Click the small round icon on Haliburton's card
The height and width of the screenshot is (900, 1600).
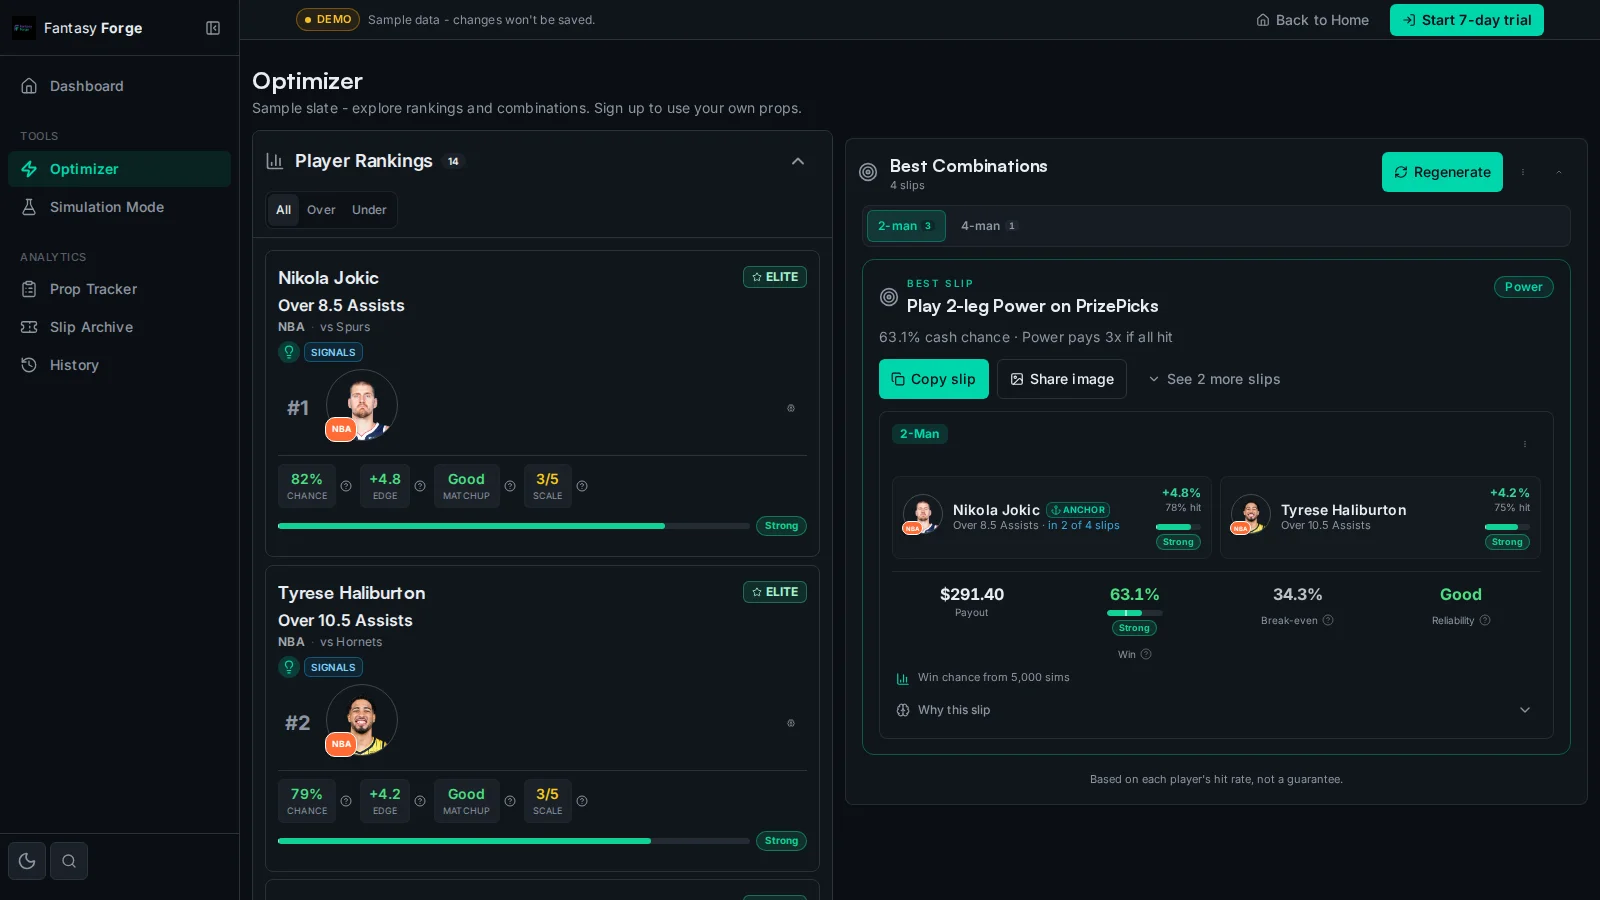[x=791, y=723]
